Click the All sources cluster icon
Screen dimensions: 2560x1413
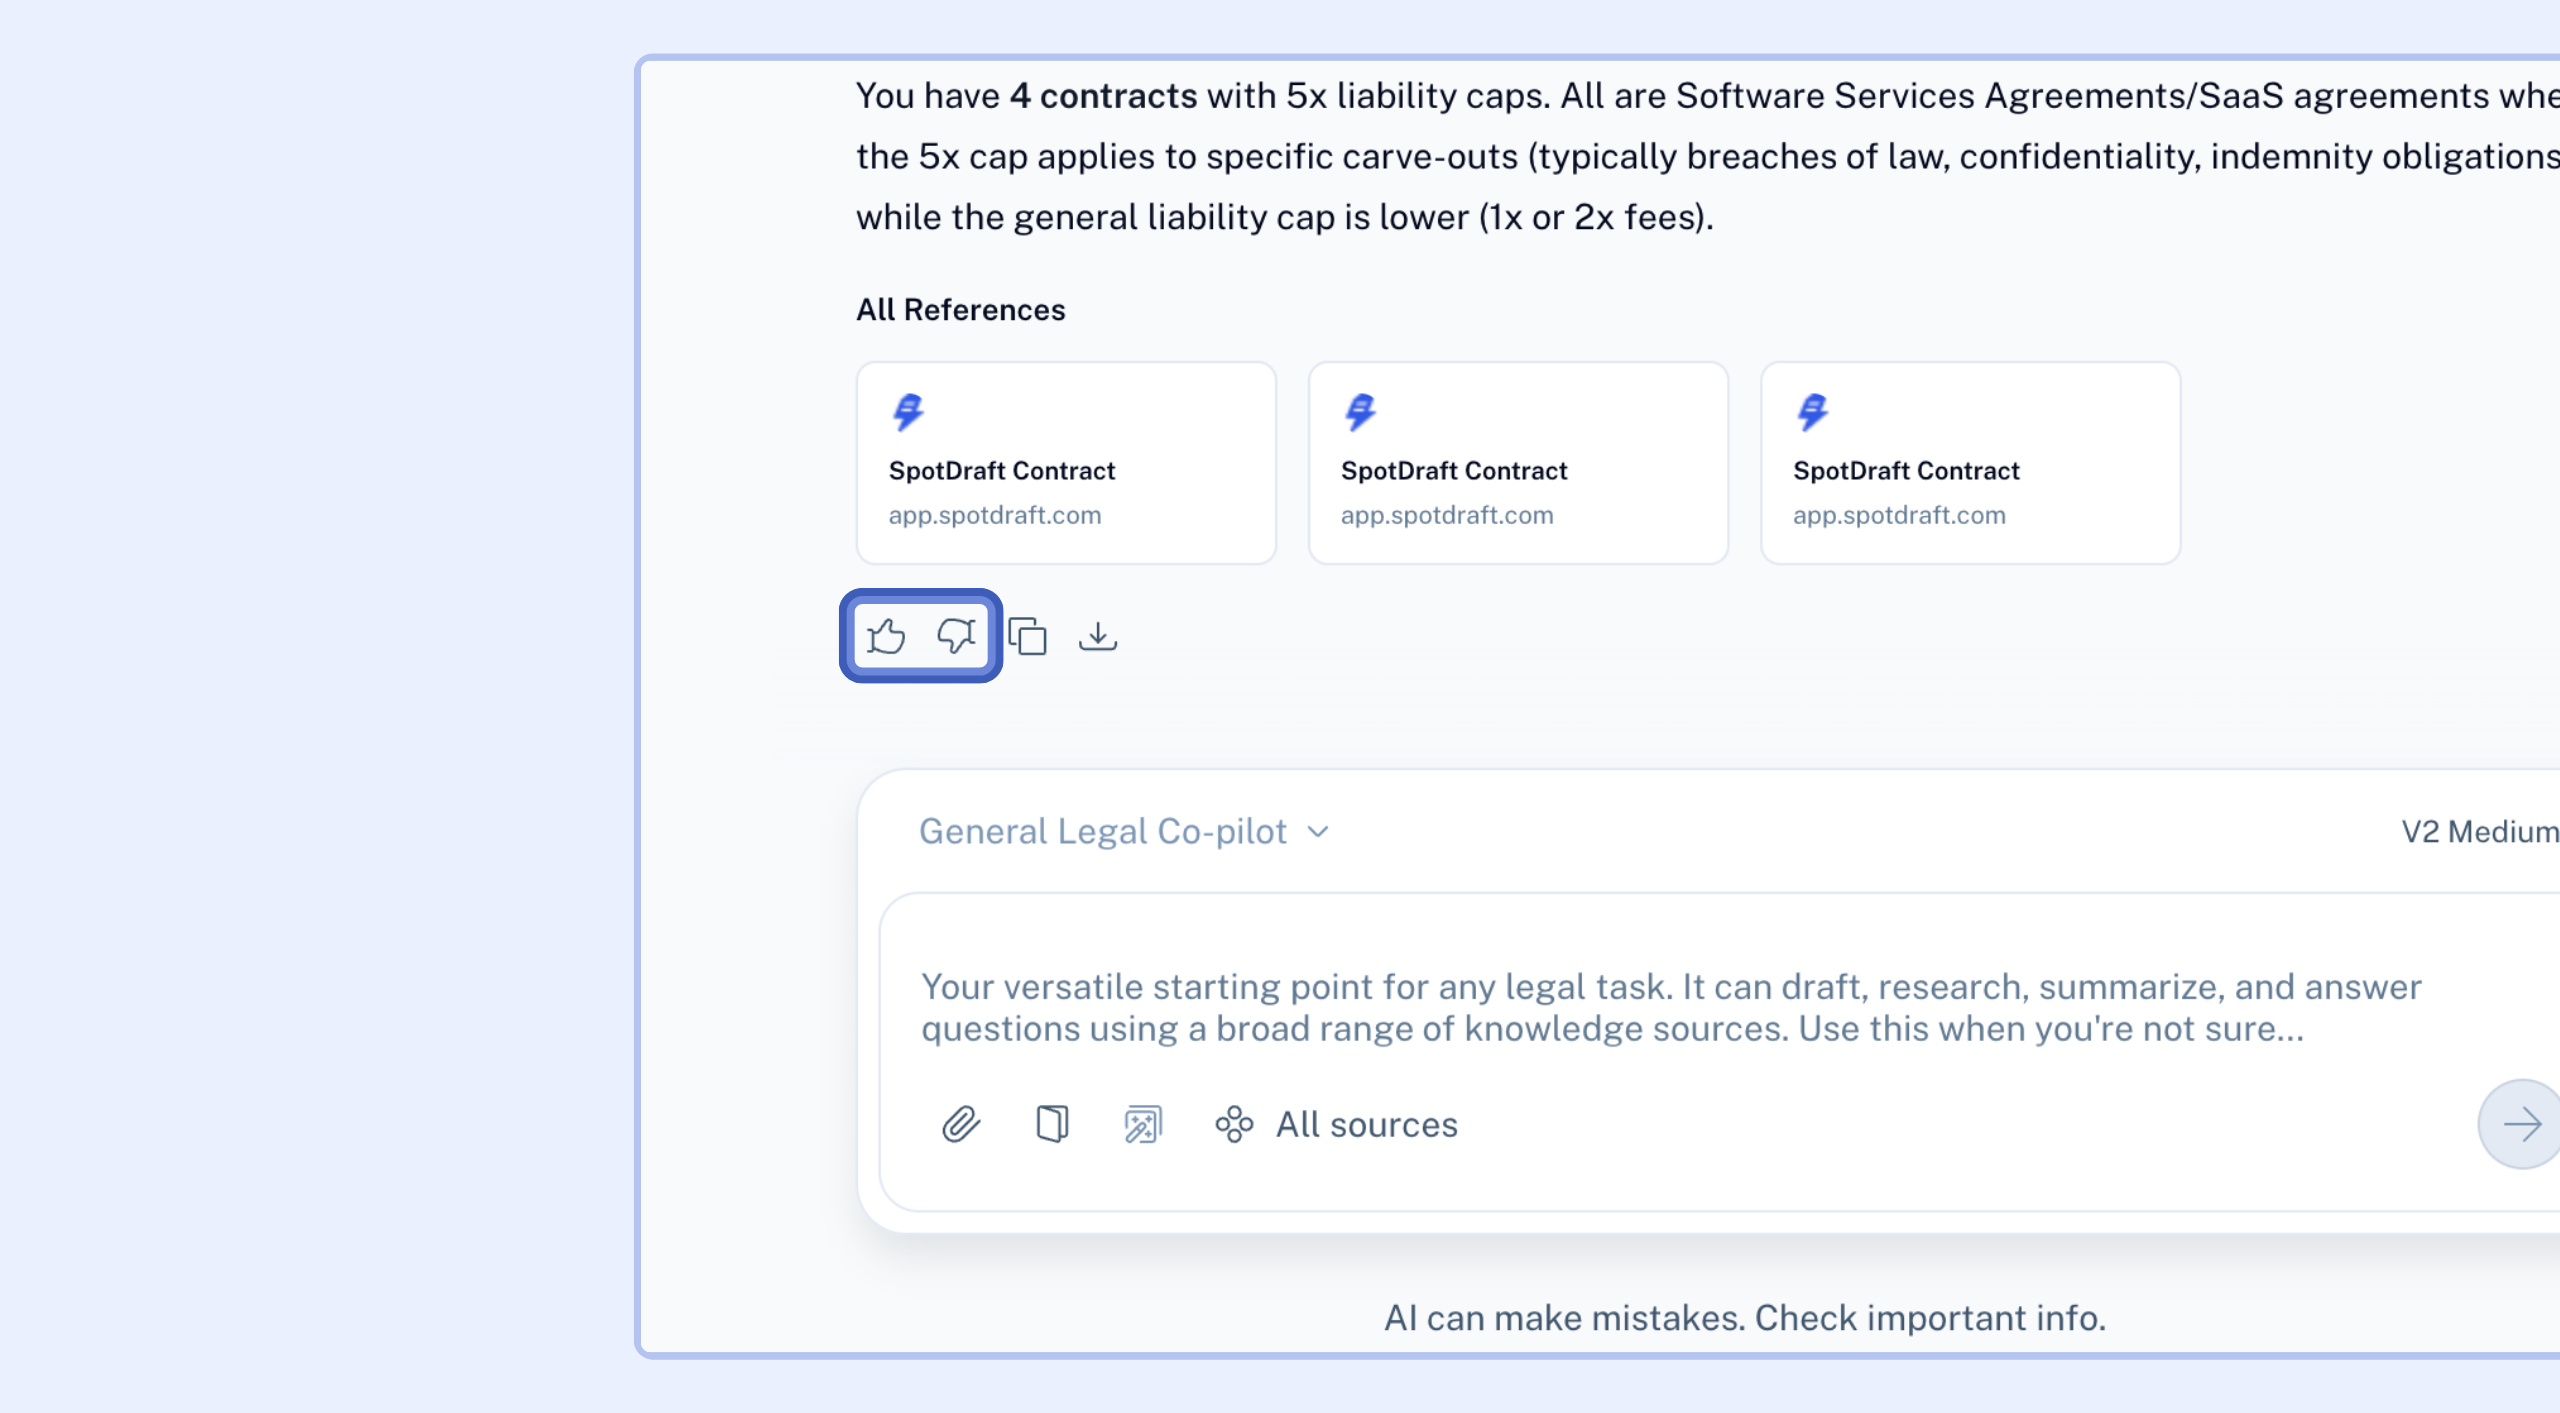[1234, 1124]
